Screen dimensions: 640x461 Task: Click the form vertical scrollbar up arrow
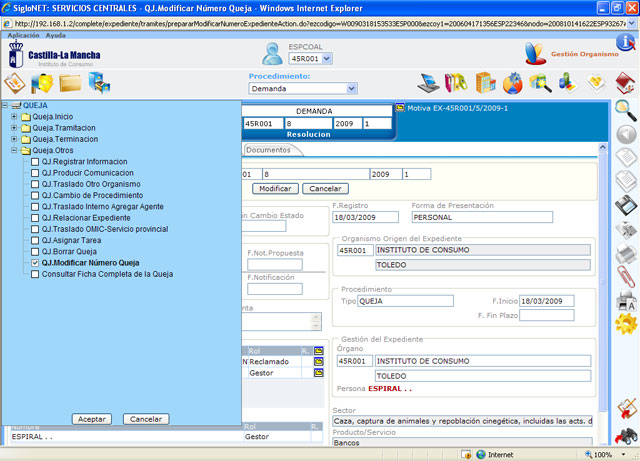point(602,148)
